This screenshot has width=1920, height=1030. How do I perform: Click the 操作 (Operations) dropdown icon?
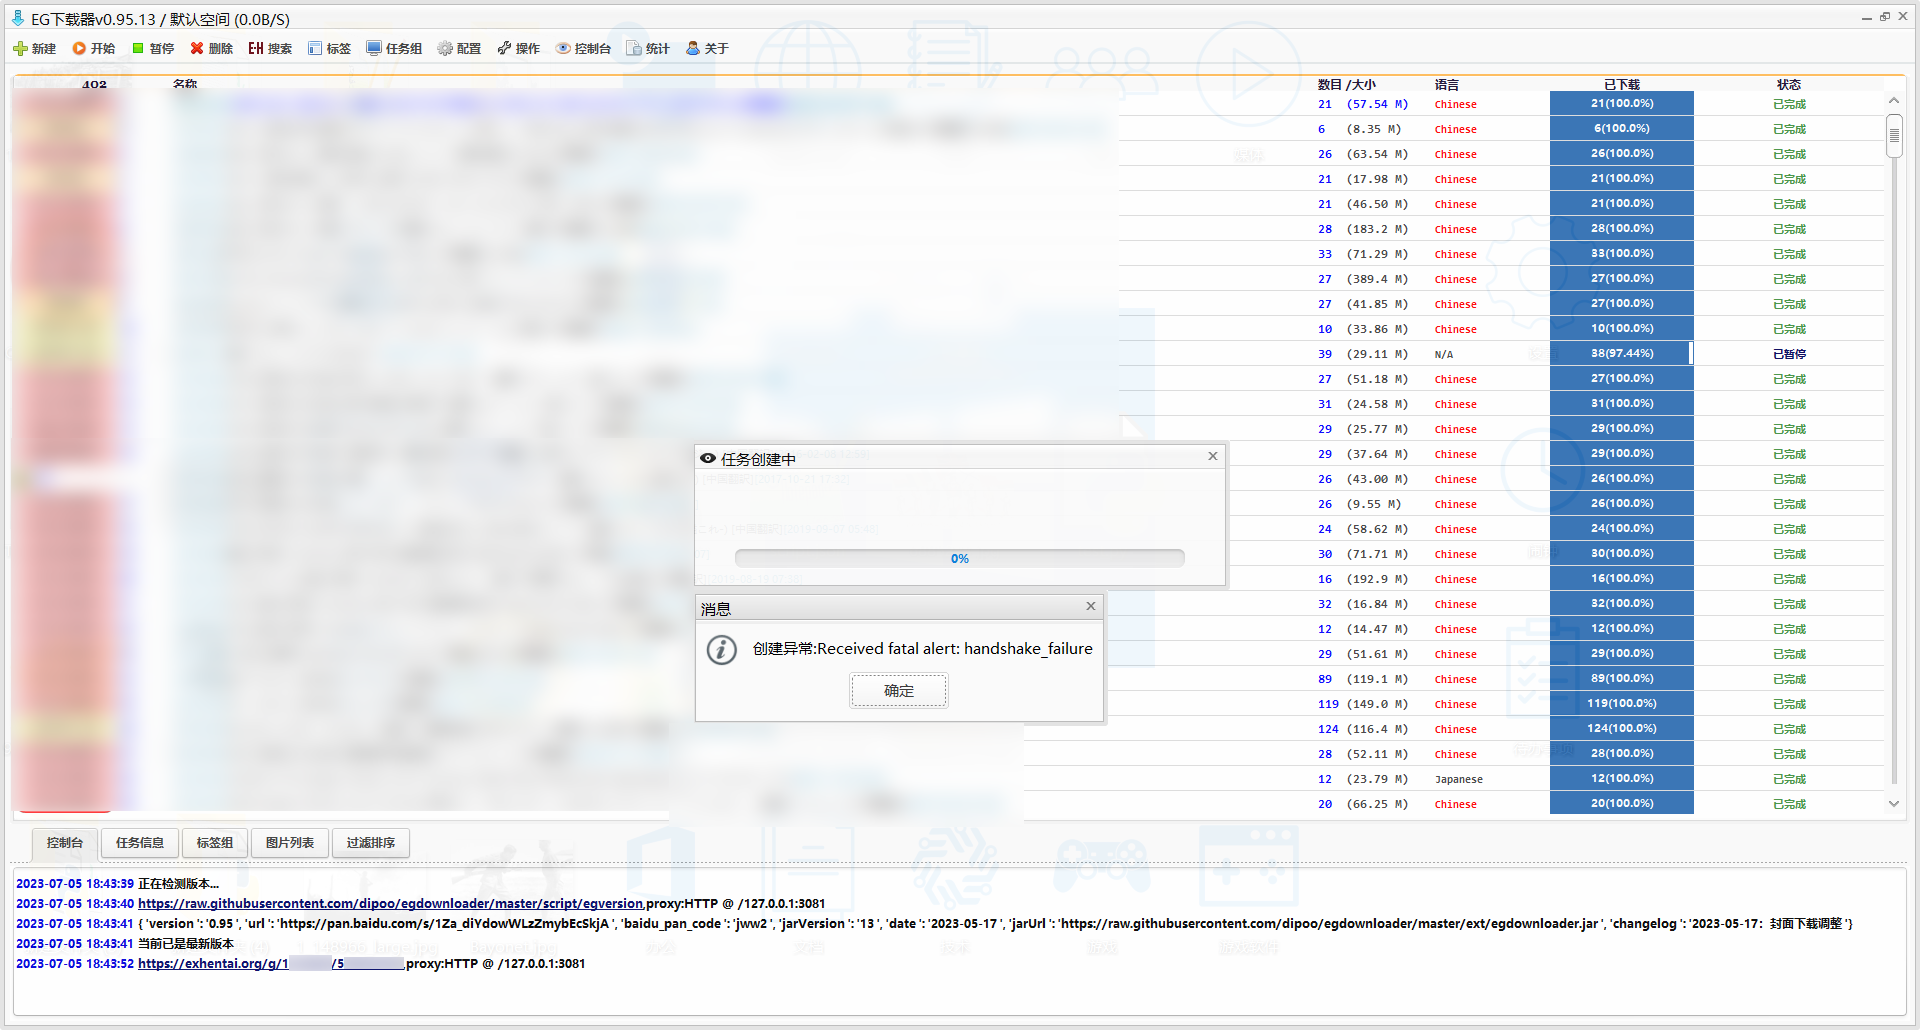pos(518,47)
